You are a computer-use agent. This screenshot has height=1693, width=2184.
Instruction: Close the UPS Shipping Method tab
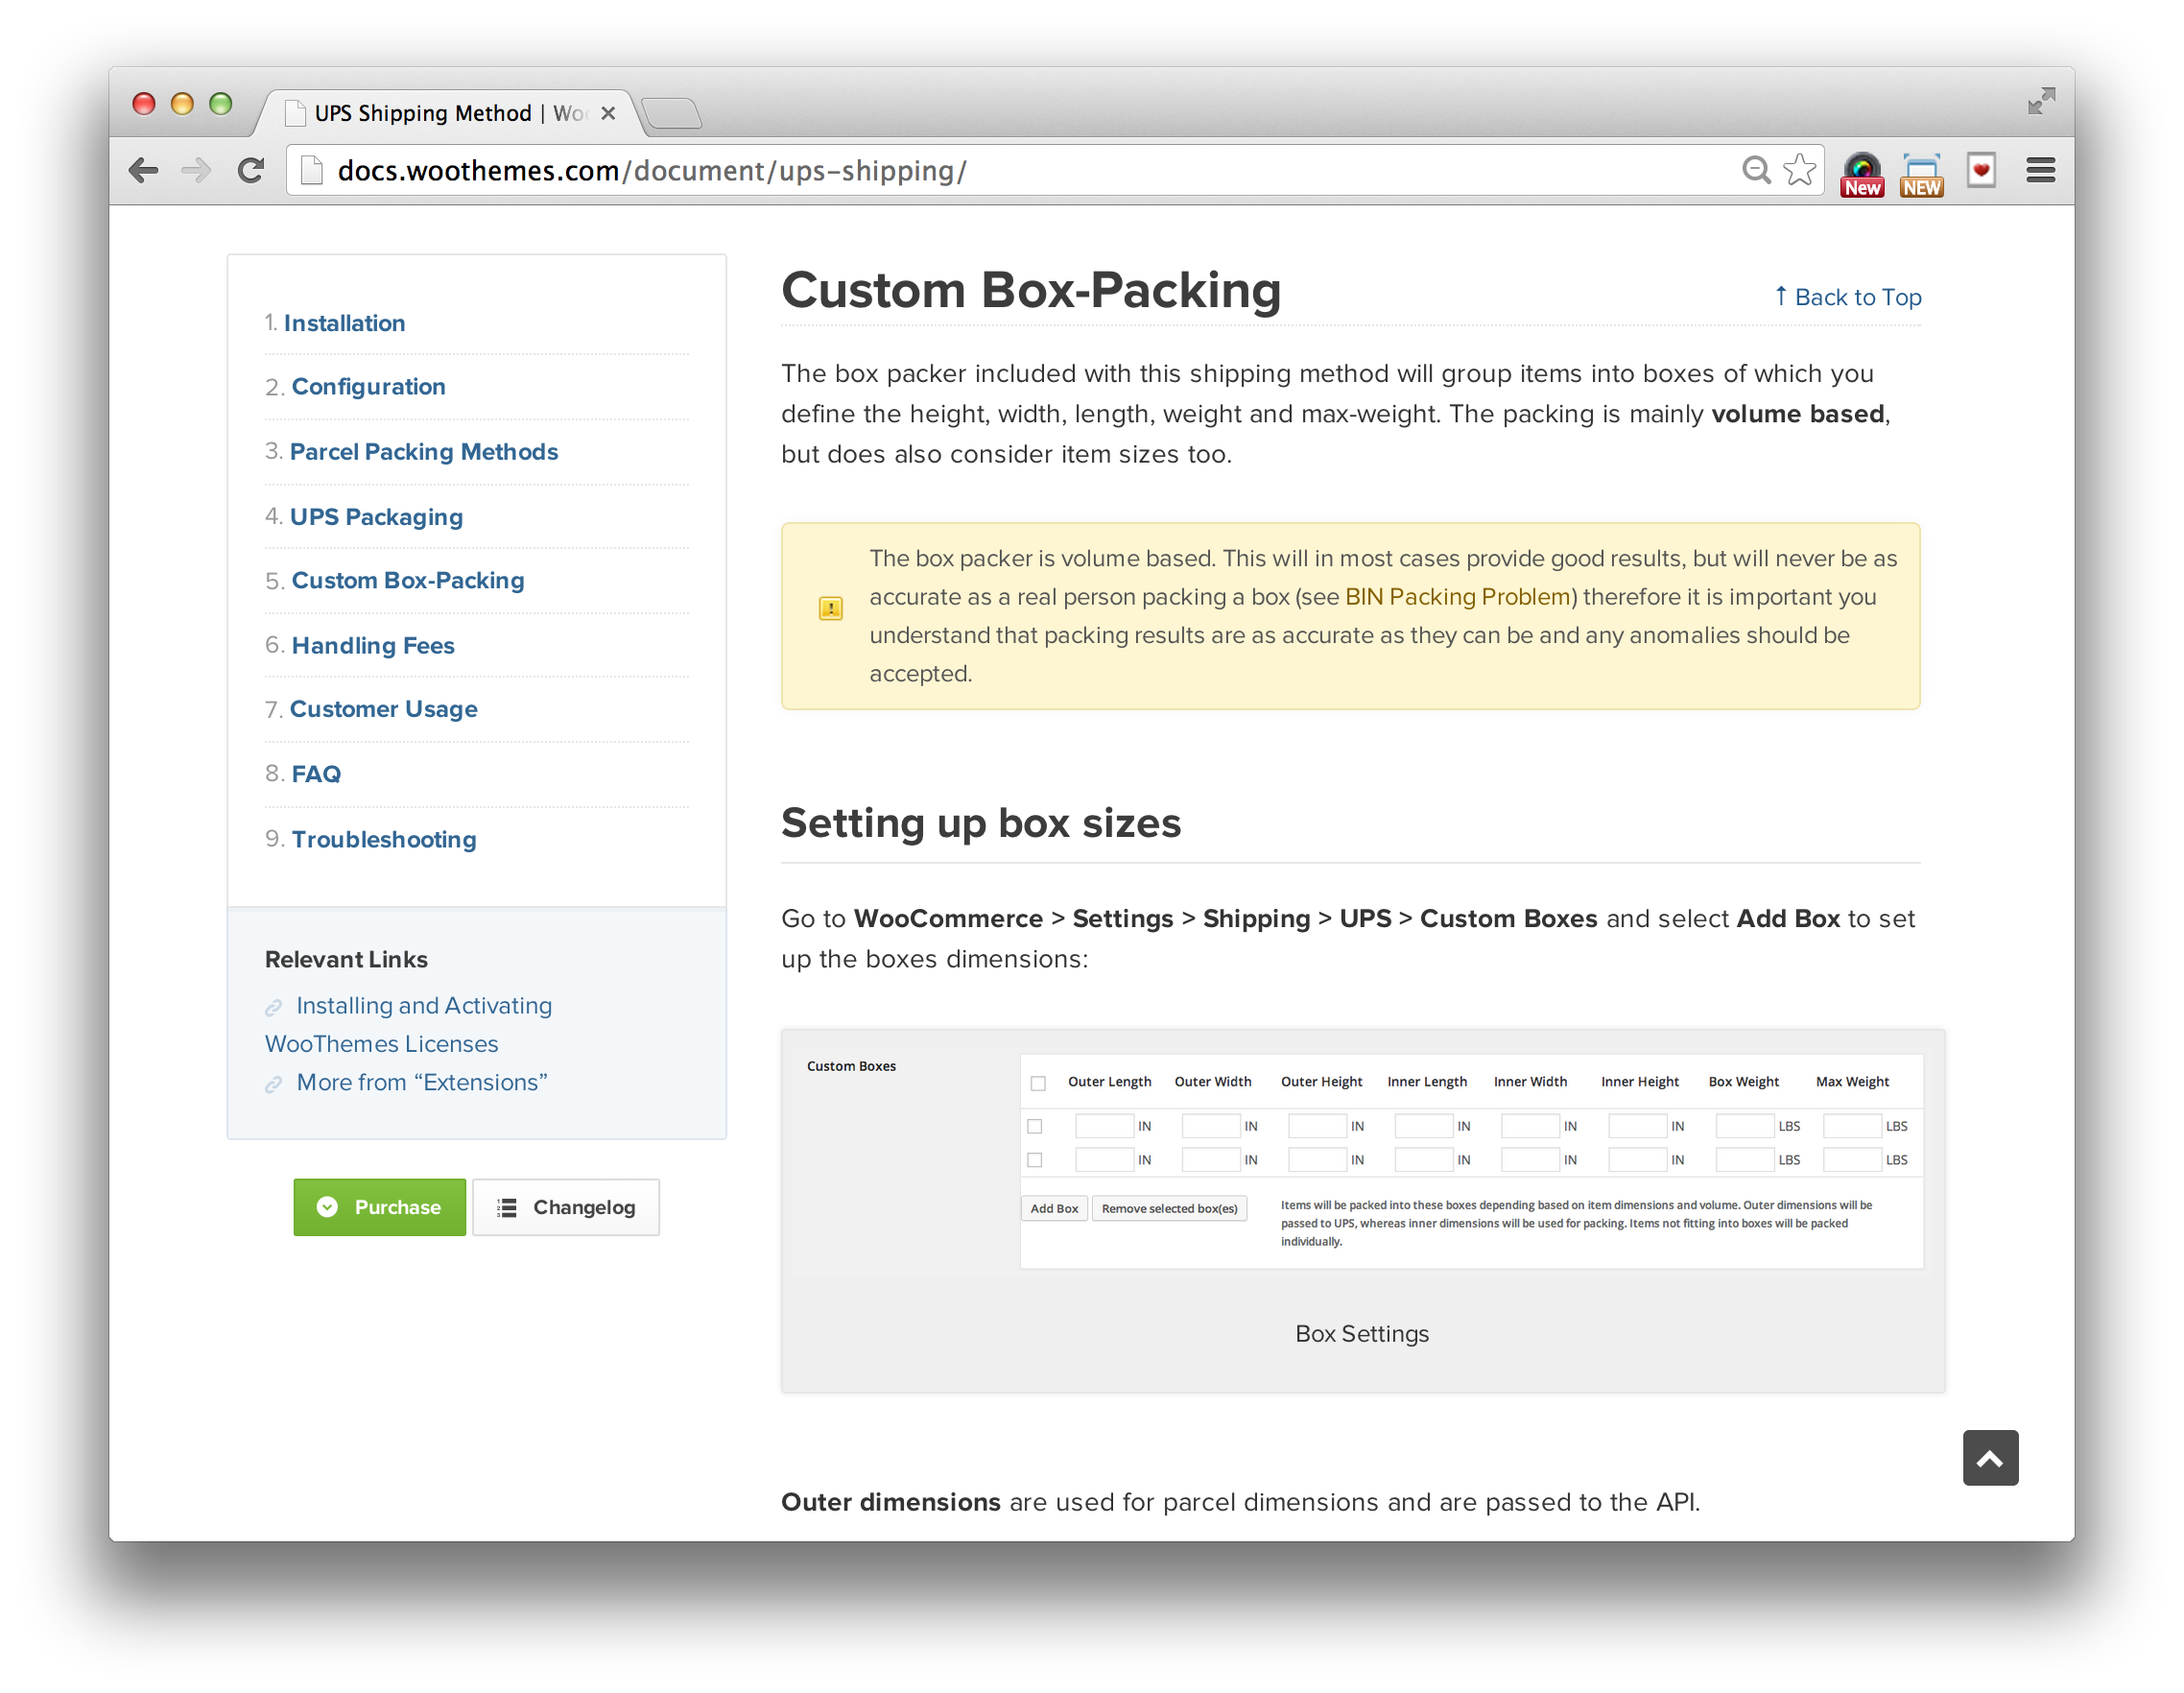point(607,113)
